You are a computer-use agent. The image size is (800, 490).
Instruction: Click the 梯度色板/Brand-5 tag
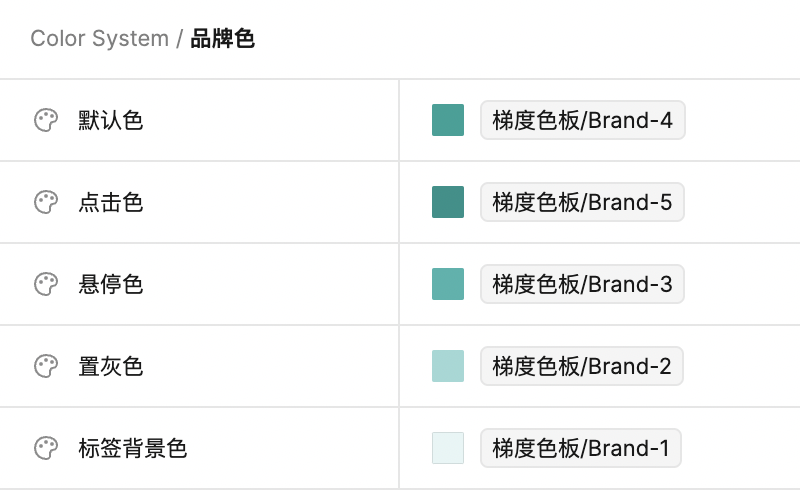[x=582, y=203]
